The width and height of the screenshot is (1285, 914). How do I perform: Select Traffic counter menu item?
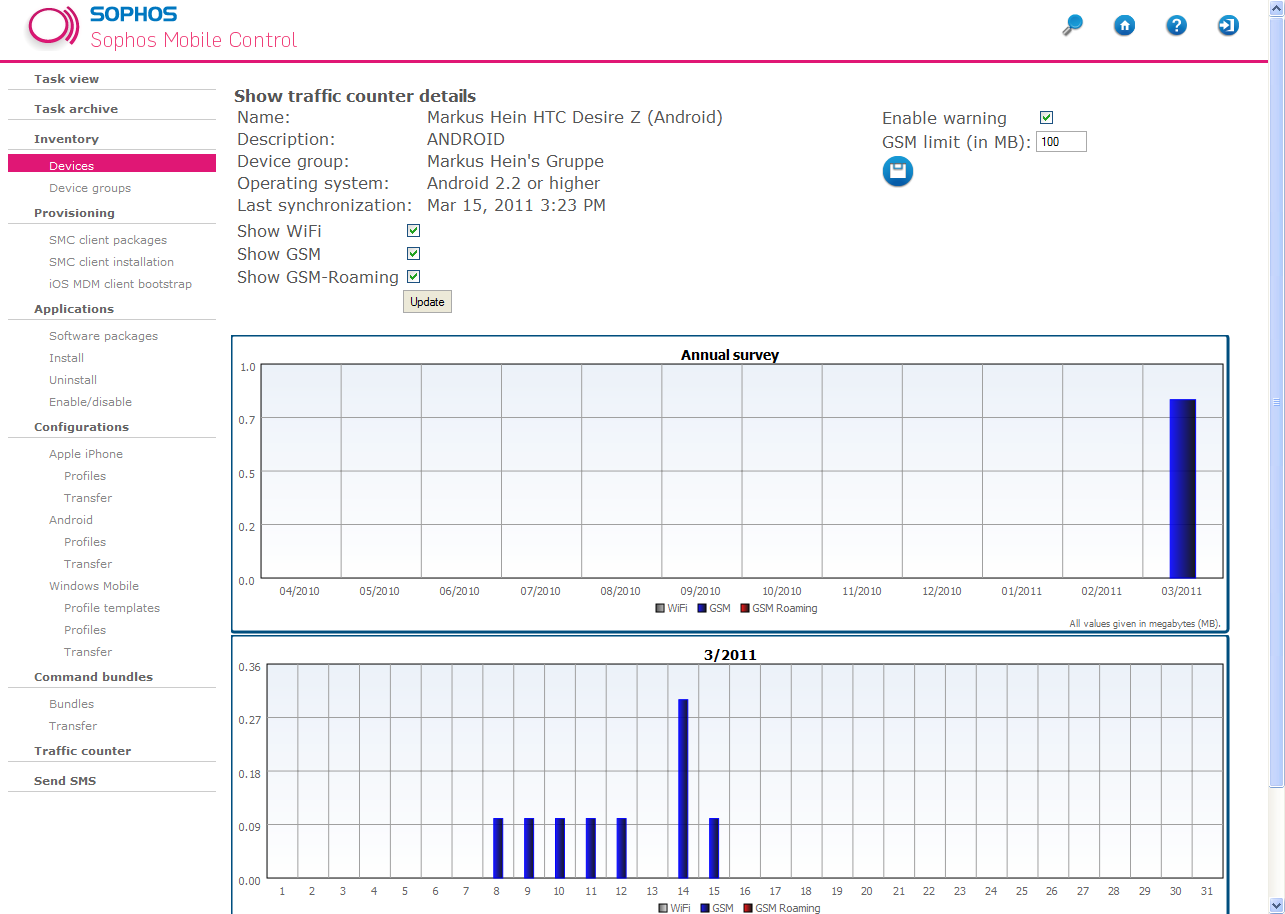tap(82, 751)
